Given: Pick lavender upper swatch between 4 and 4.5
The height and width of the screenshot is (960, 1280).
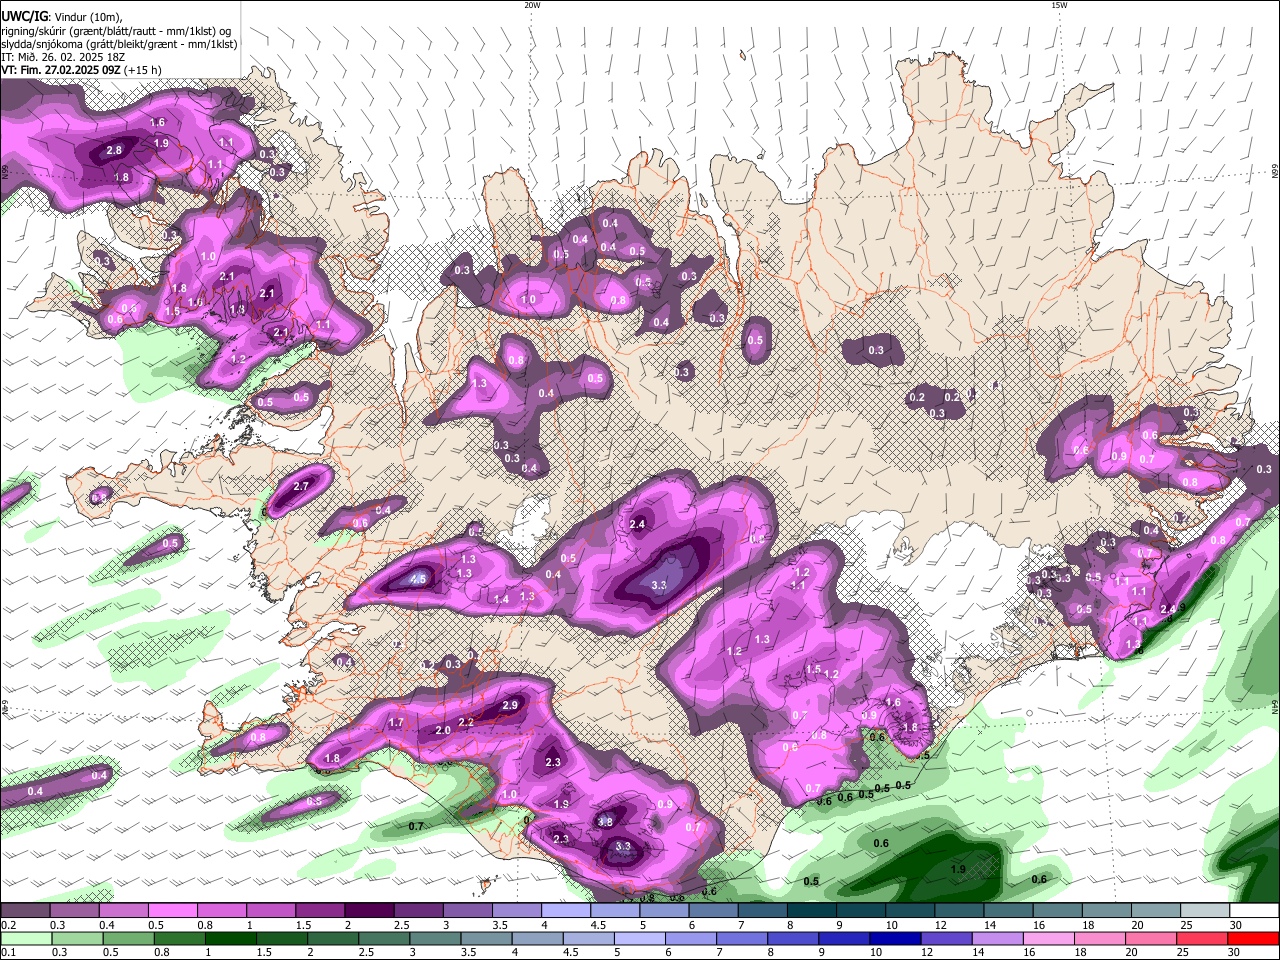Looking at the screenshot, I should tap(566, 911).
